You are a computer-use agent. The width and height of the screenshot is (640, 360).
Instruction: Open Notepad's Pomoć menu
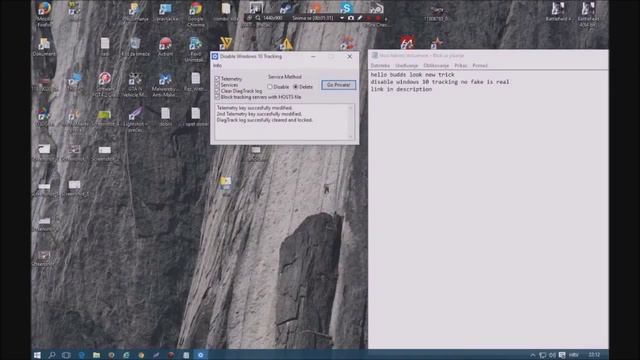(x=480, y=65)
